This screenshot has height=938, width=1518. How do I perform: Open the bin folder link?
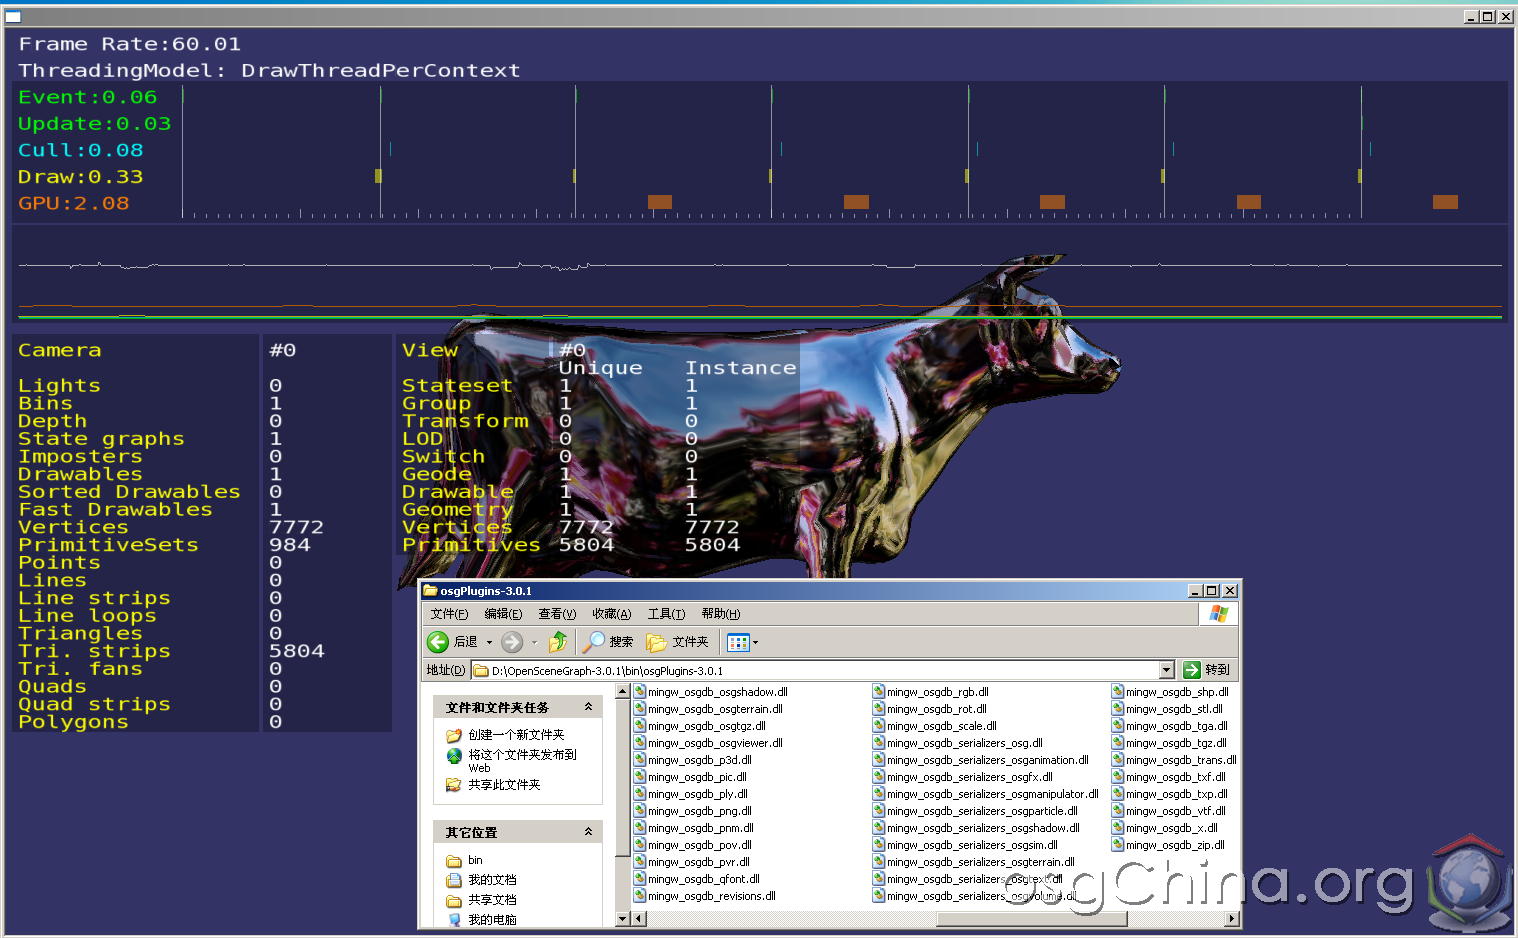[x=475, y=860]
